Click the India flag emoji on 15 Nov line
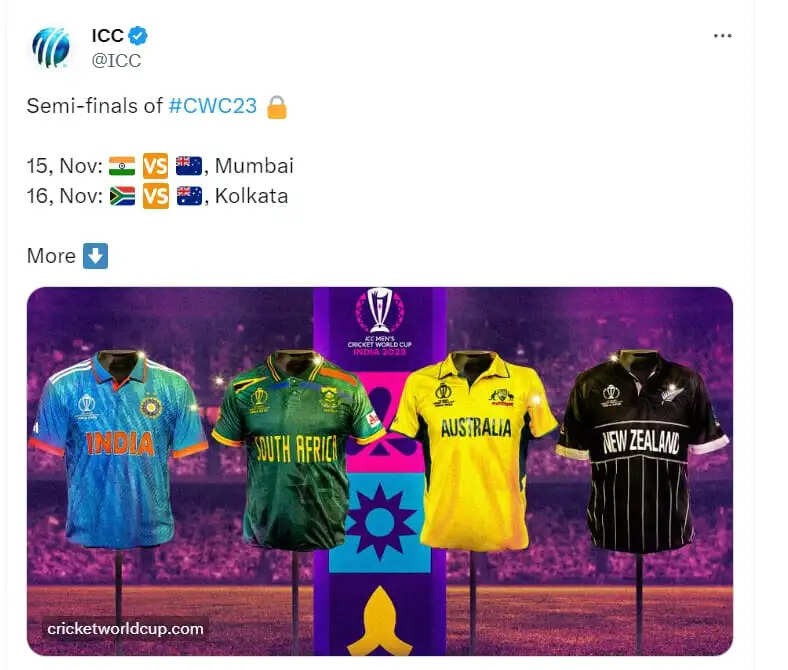The width and height of the screenshot is (788, 670). 122,166
